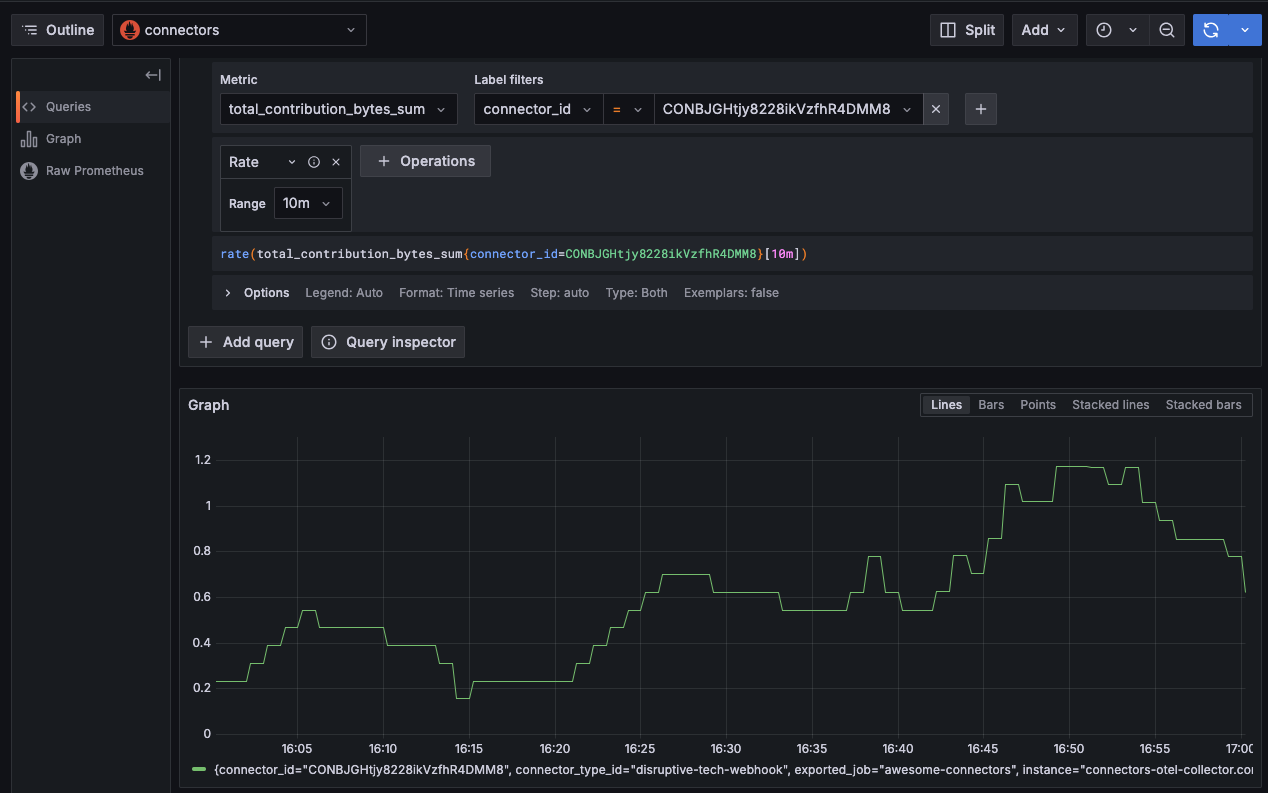1268x793 pixels.
Task: Click the Split view button
Action: [x=967, y=30]
